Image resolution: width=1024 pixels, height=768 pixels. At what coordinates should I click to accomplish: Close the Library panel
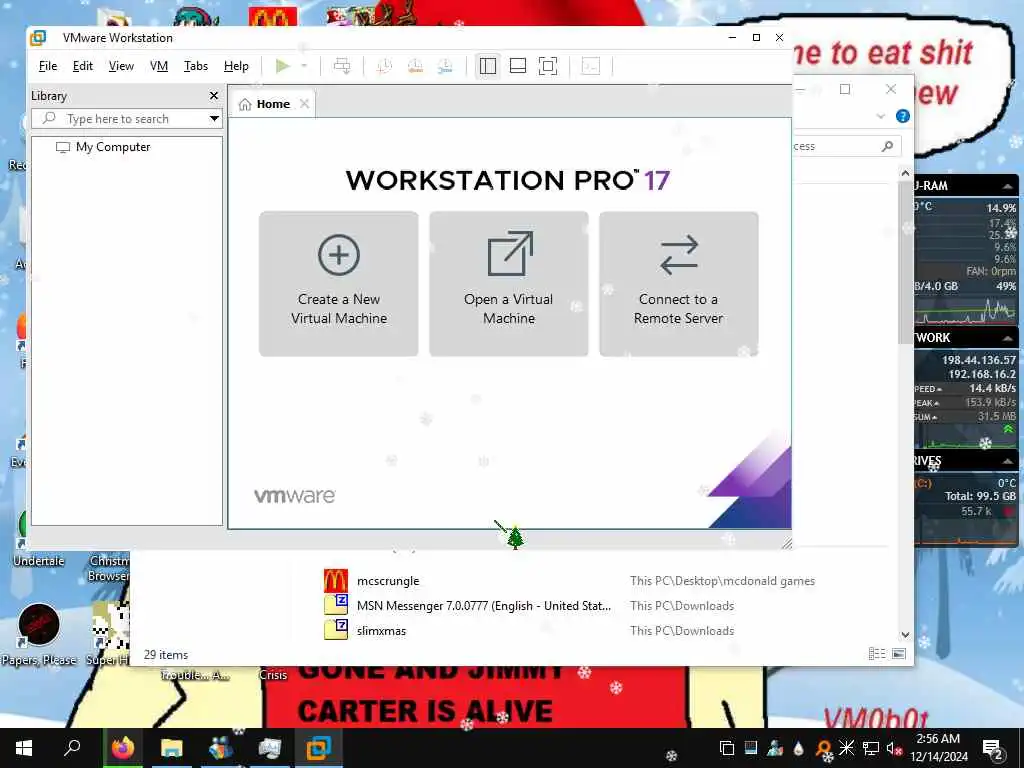pyautogui.click(x=214, y=96)
